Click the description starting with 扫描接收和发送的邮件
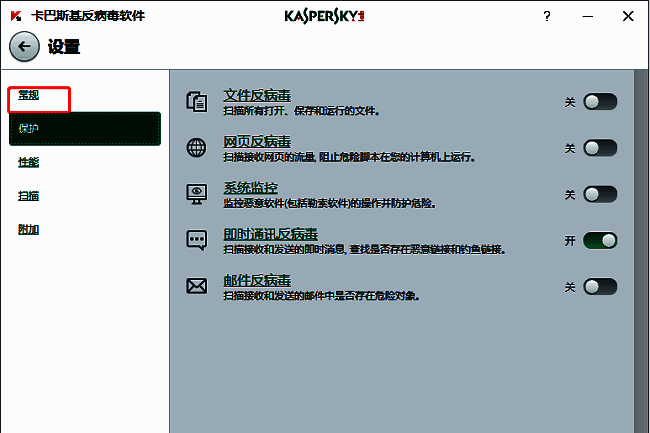Viewport: 650px width, 433px height. click(x=321, y=296)
